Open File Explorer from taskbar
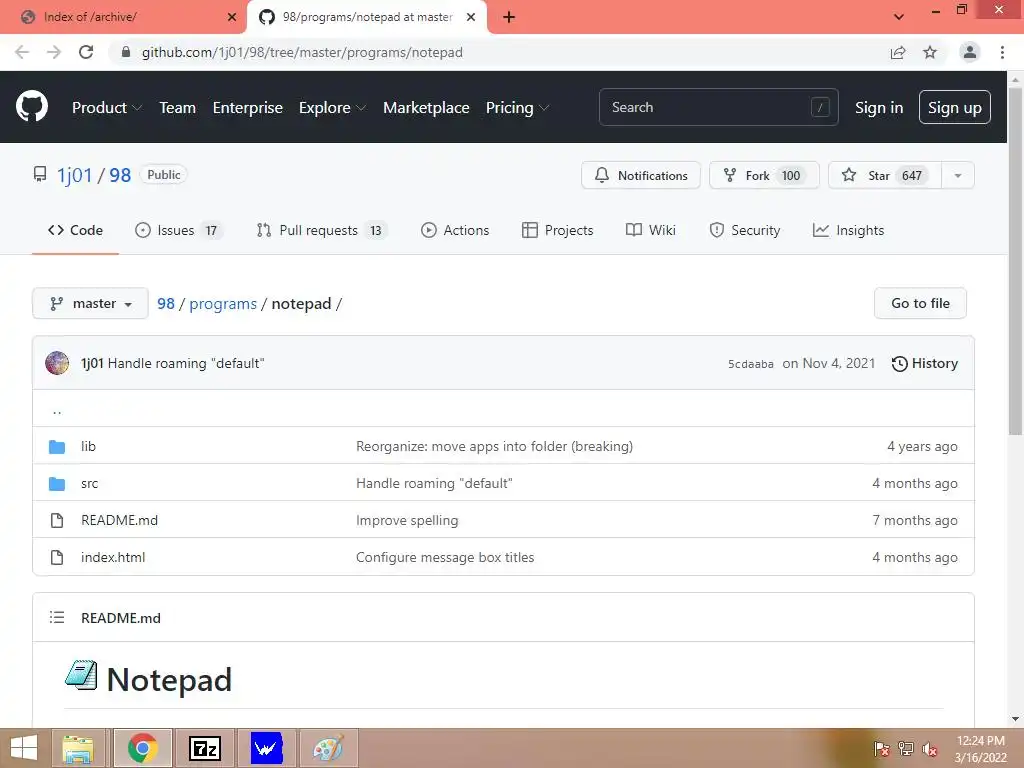 coord(78,748)
